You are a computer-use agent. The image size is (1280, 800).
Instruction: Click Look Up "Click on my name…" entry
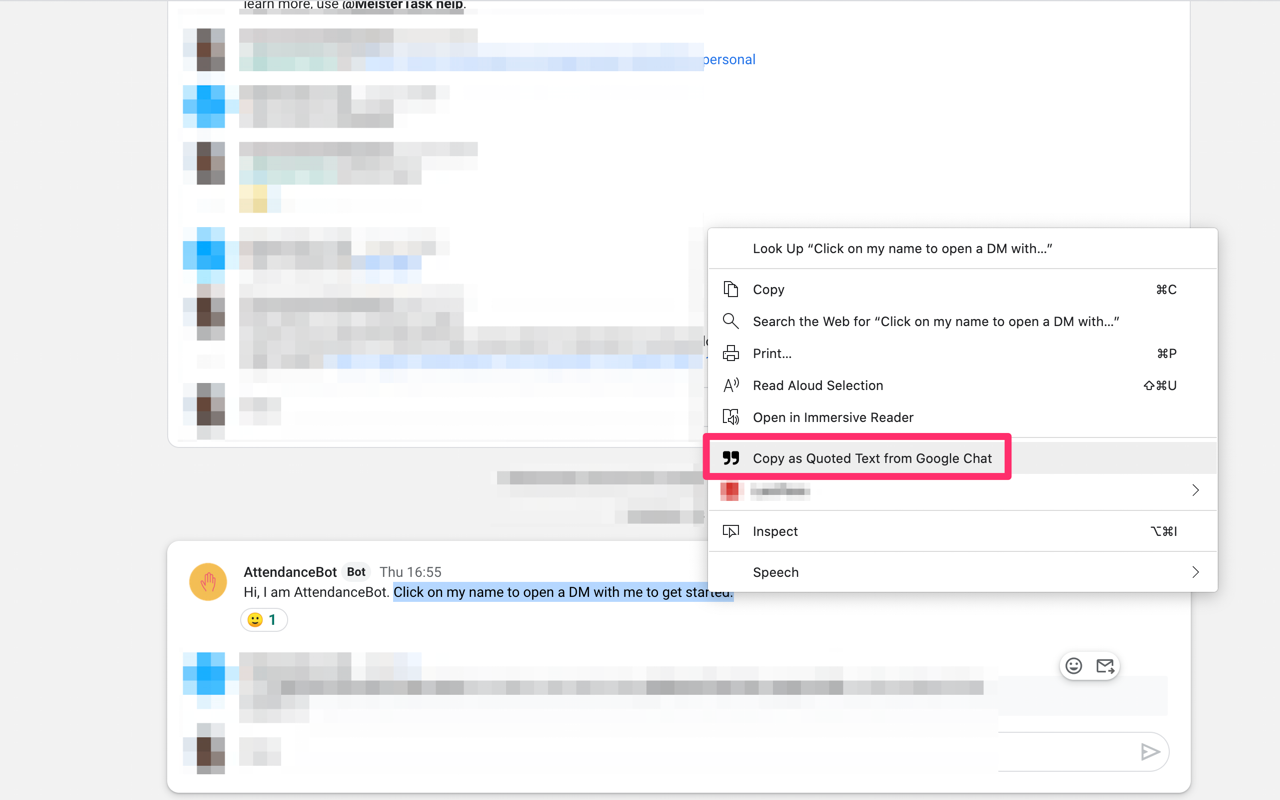point(962,248)
